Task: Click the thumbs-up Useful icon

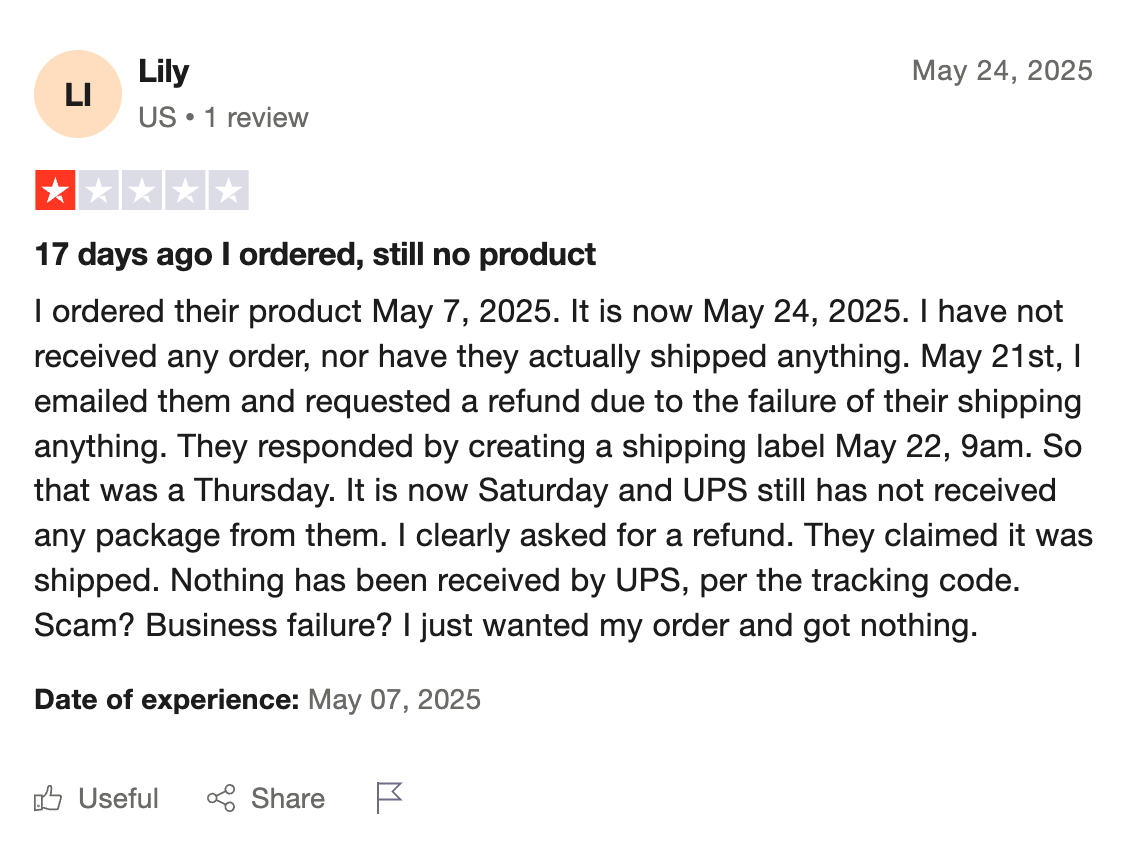Action: (48, 798)
